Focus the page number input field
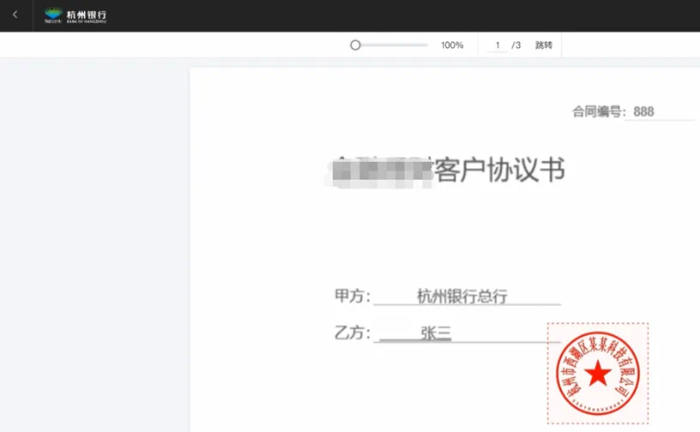The height and width of the screenshot is (432, 700). pyautogui.click(x=497, y=45)
